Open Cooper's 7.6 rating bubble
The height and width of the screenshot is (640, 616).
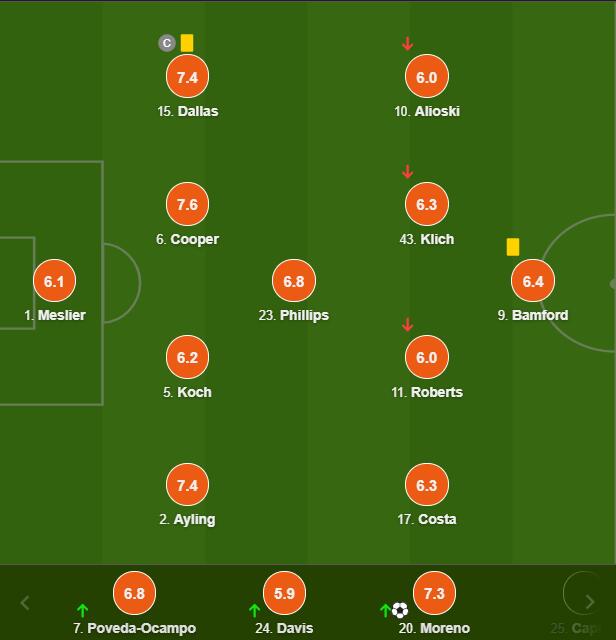point(187,204)
